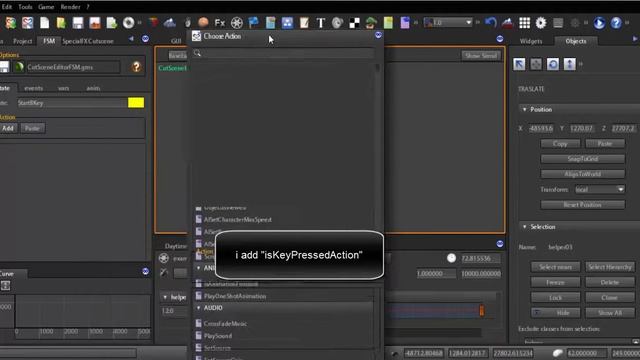This screenshot has width=640, height=360.
Task: Click the Paste action button beside Add
Action: point(32,128)
